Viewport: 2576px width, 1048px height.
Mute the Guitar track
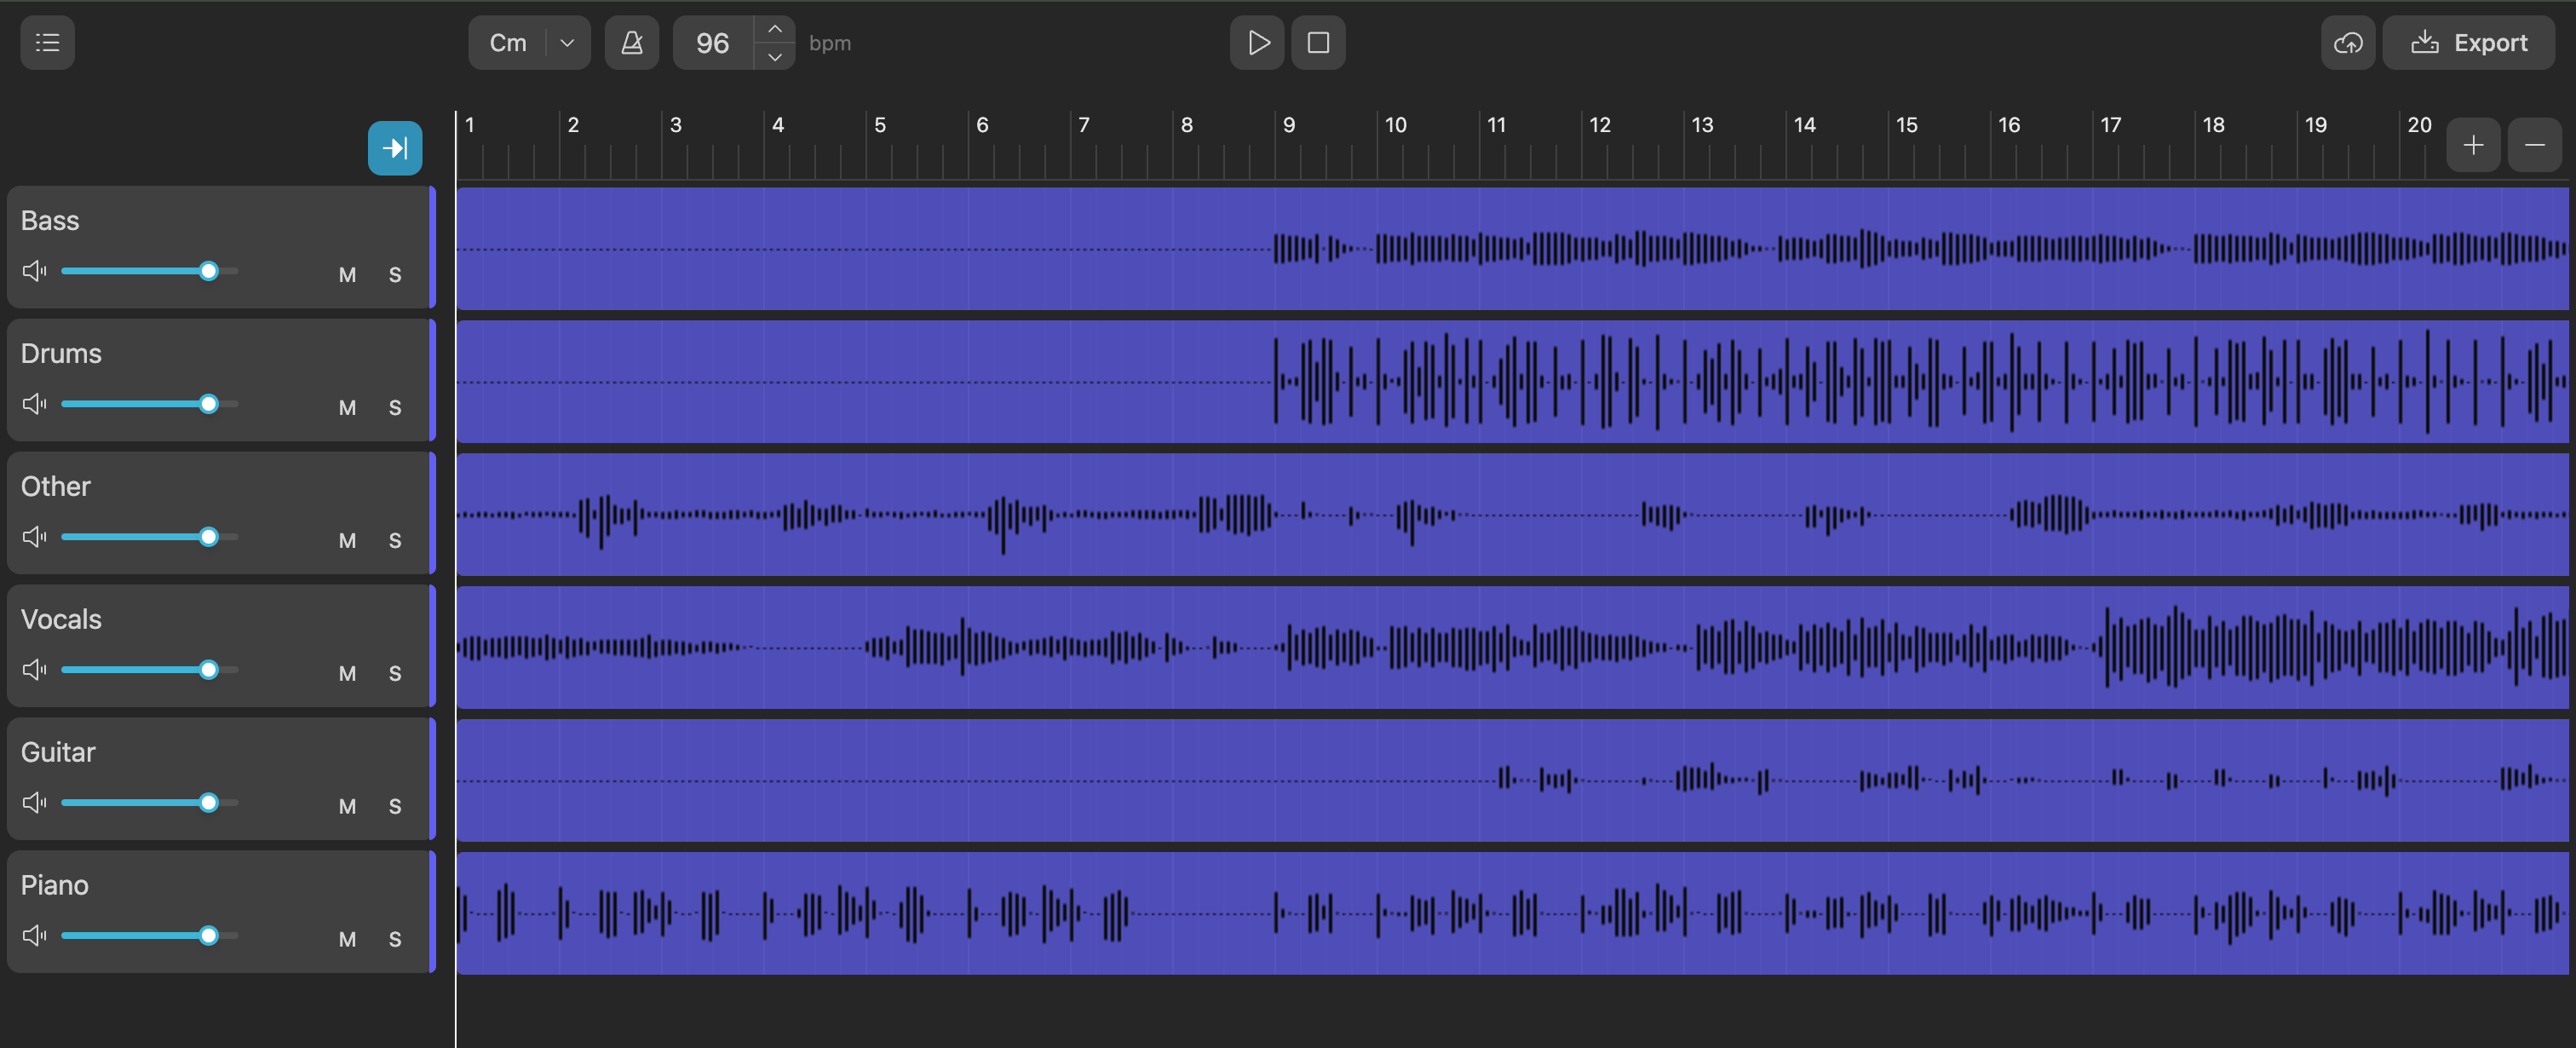tap(347, 806)
